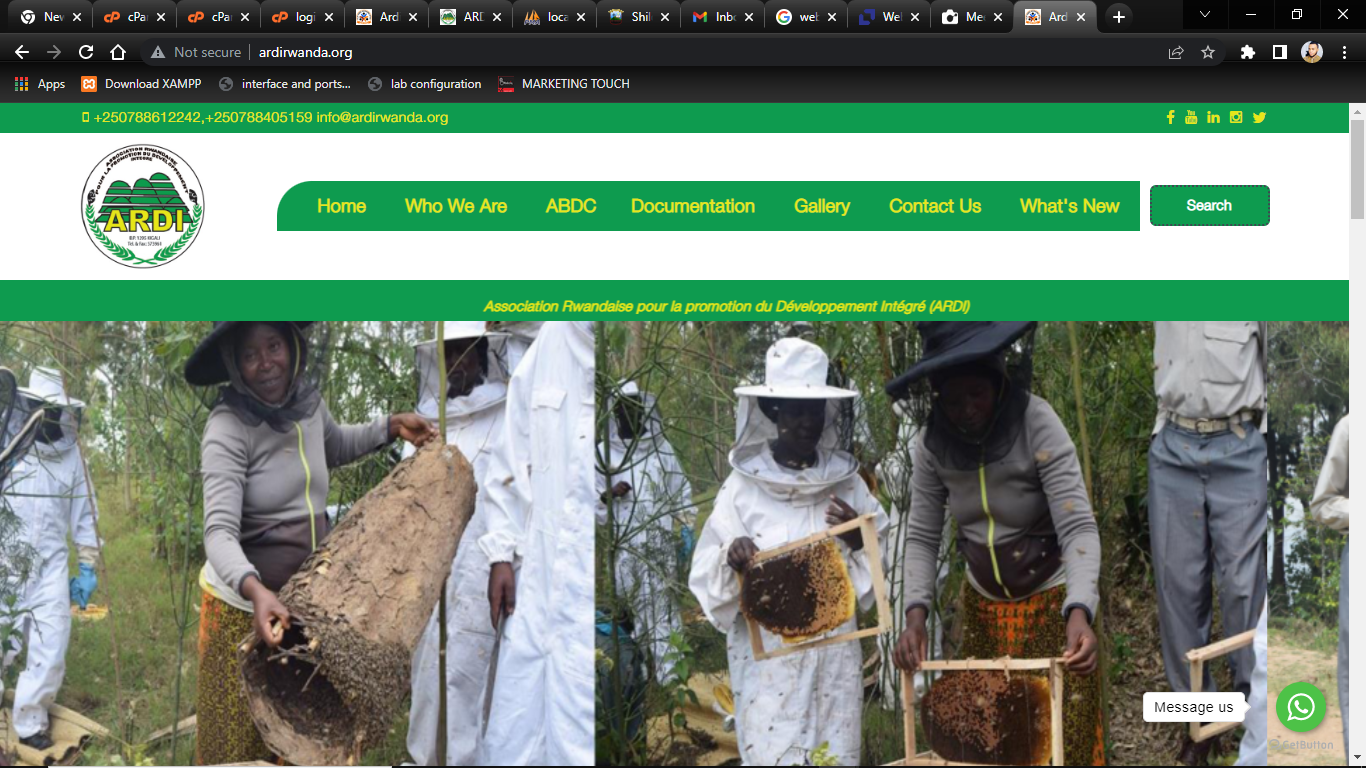Click the LinkedIn icon in the top bar
This screenshot has height=768, width=1366.
pos(1213,117)
